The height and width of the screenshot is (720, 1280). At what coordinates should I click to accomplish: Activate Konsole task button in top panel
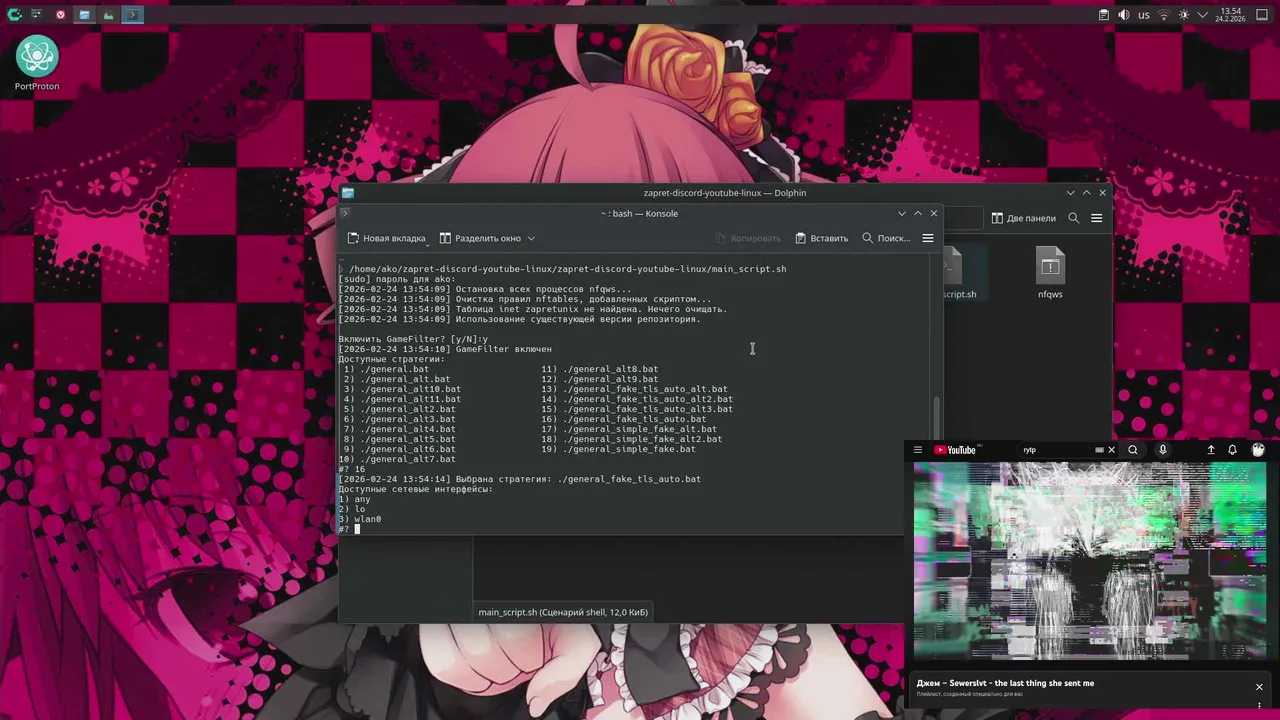(133, 15)
